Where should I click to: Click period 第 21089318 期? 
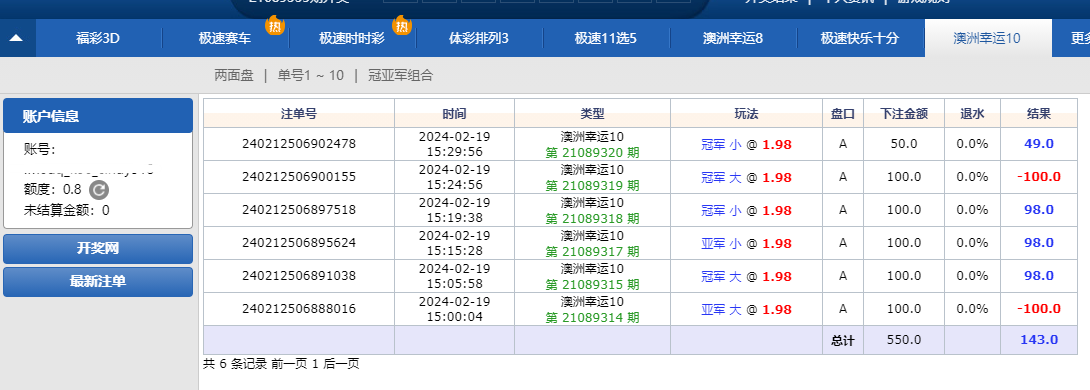point(592,218)
